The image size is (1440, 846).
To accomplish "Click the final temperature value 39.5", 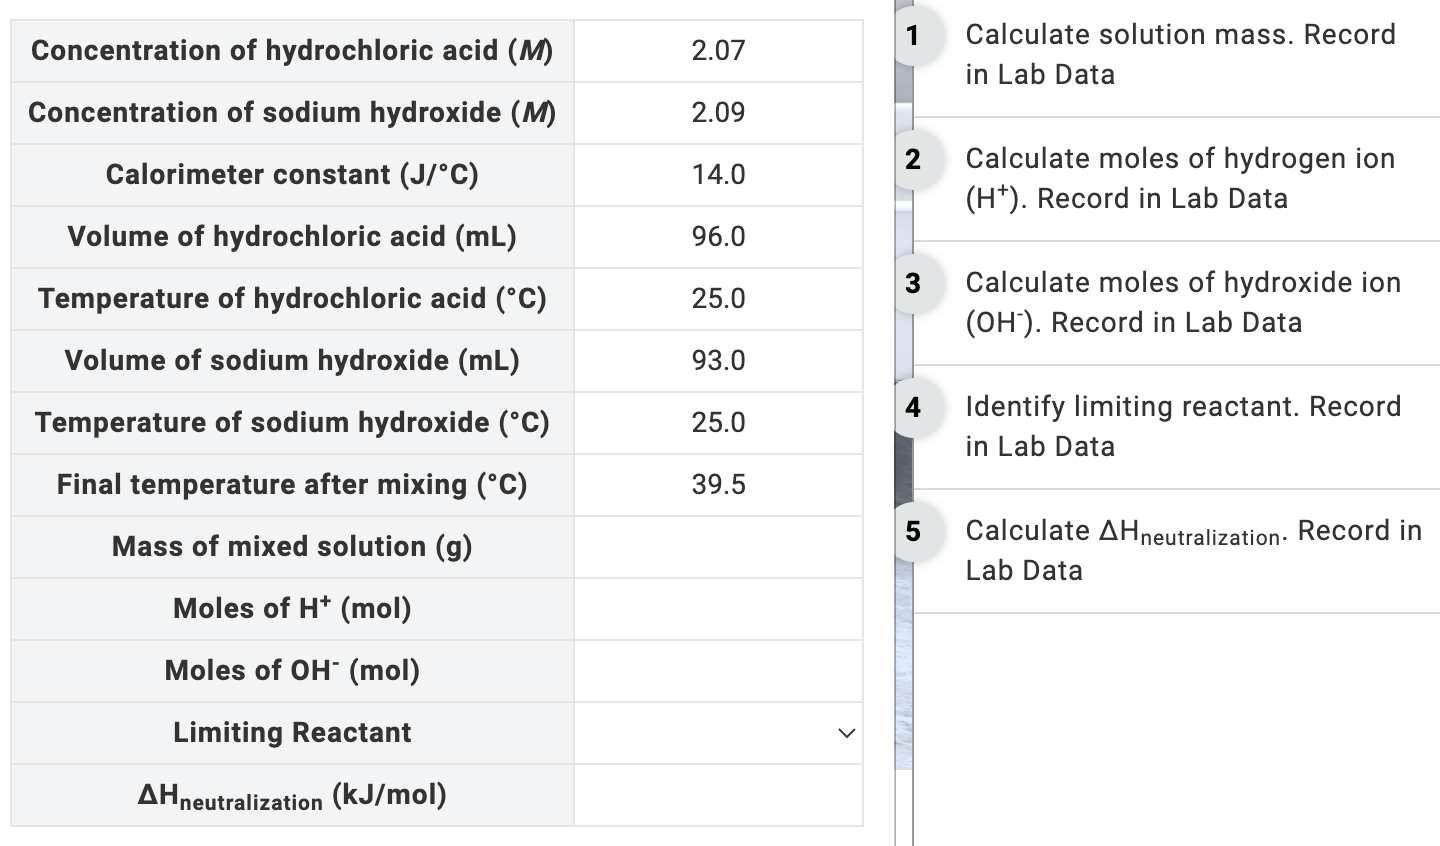I will (x=718, y=485).
